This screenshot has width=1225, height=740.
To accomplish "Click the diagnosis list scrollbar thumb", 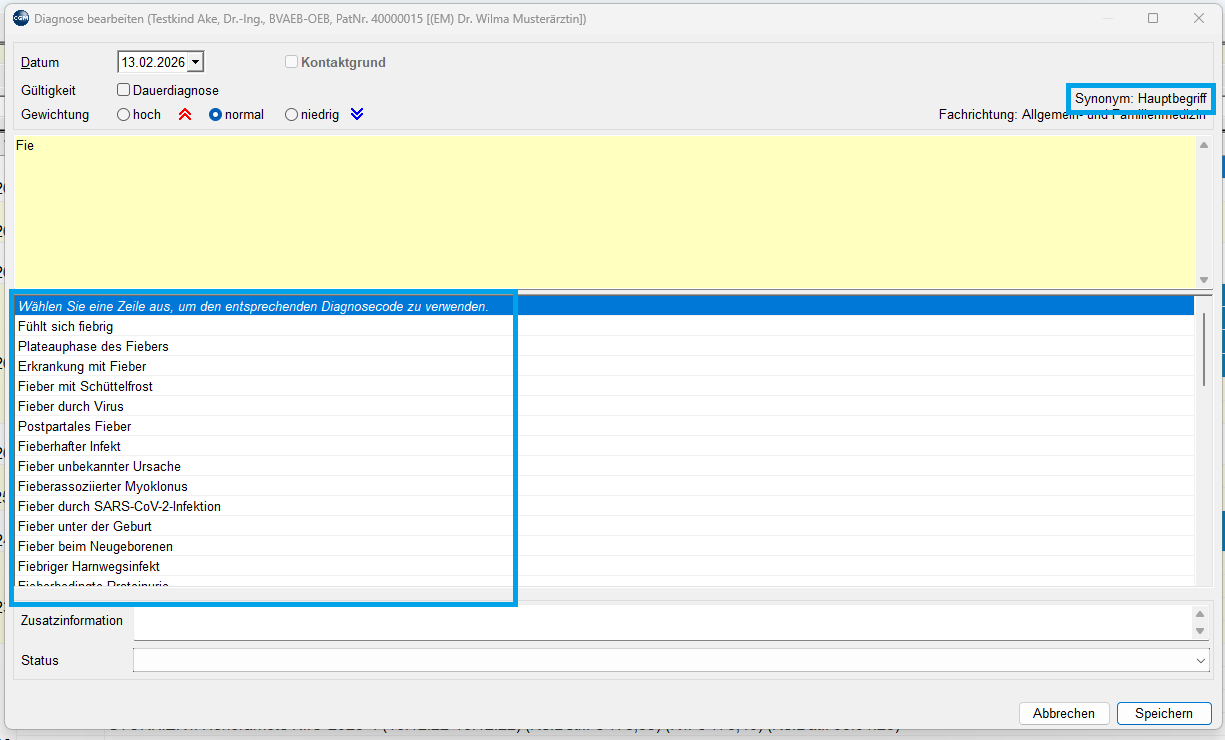I will click(1204, 348).
